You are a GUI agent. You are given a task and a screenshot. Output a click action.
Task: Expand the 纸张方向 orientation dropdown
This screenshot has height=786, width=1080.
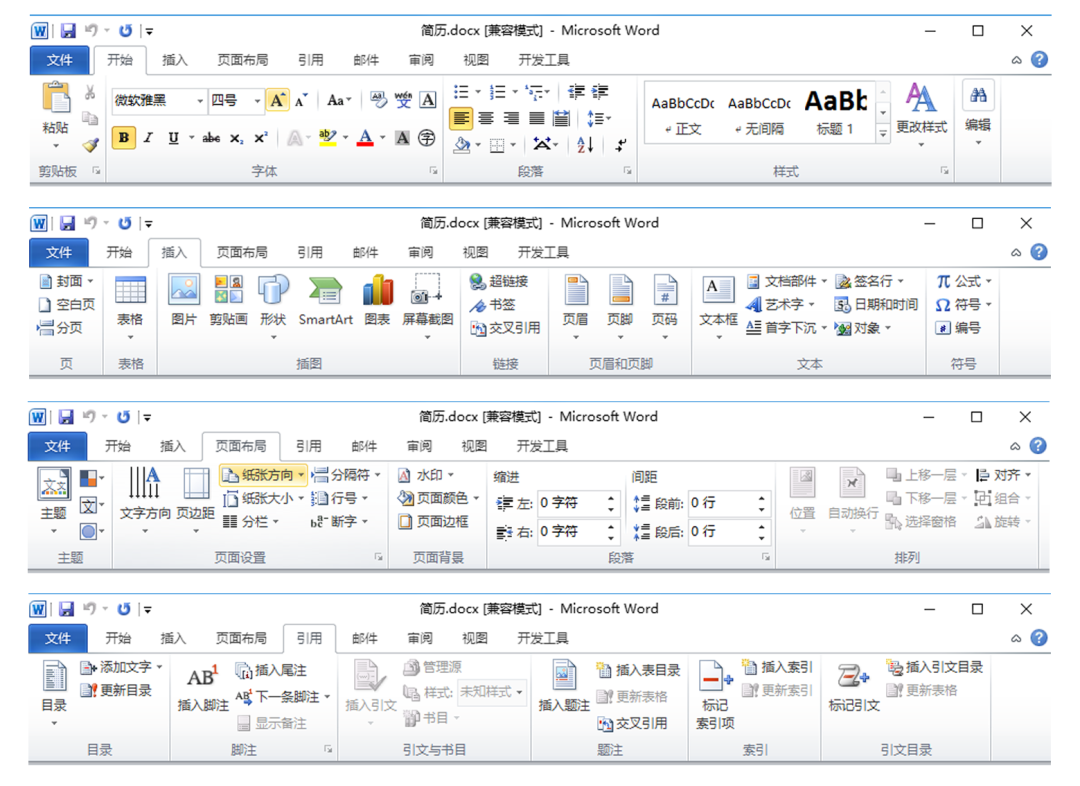pyautogui.click(x=300, y=475)
